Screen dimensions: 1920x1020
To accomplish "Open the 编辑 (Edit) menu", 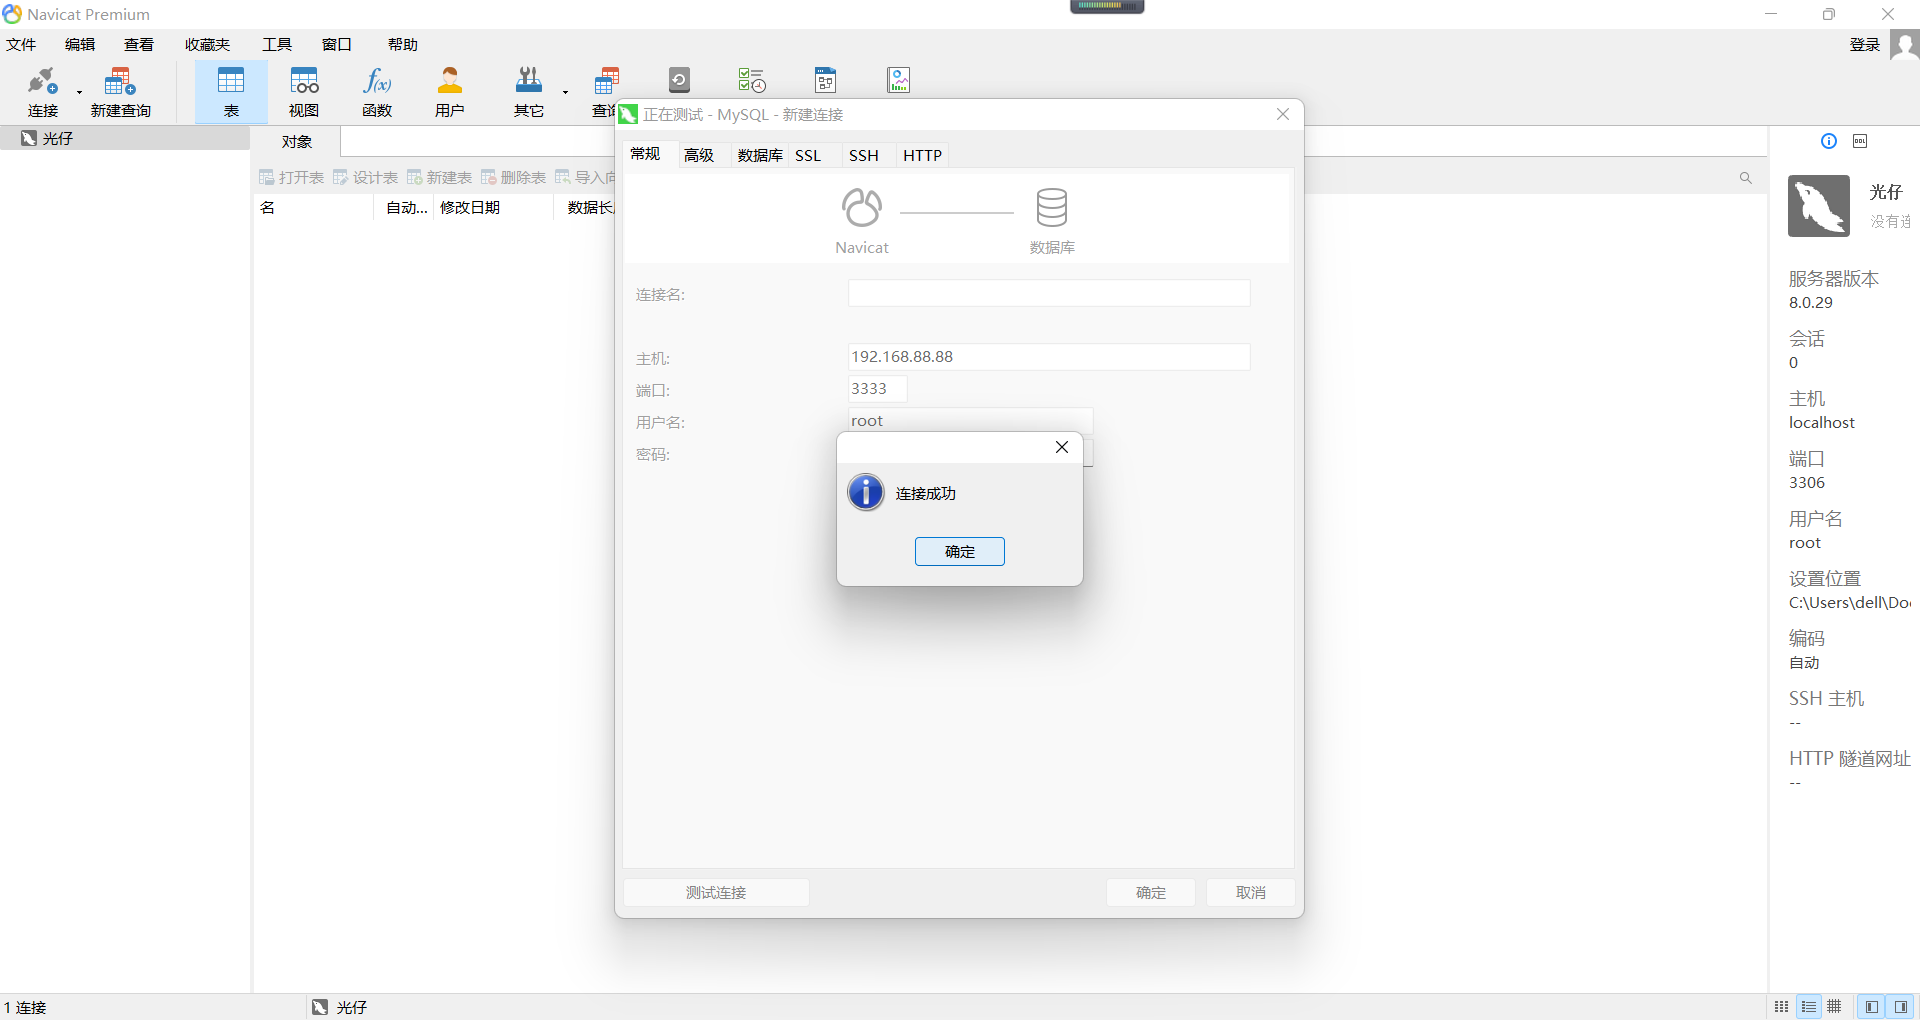I will pos(80,45).
